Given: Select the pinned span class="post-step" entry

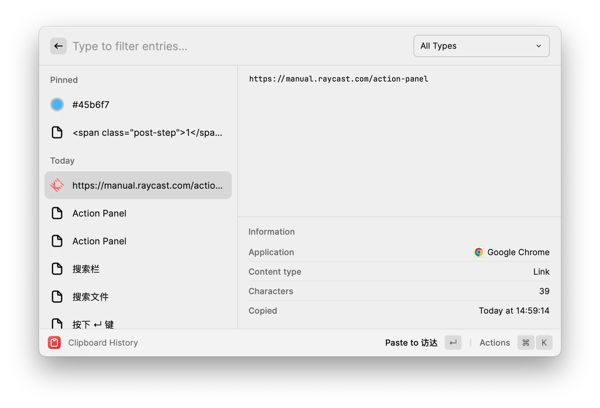Looking at the screenshot, I should point(138,132).
